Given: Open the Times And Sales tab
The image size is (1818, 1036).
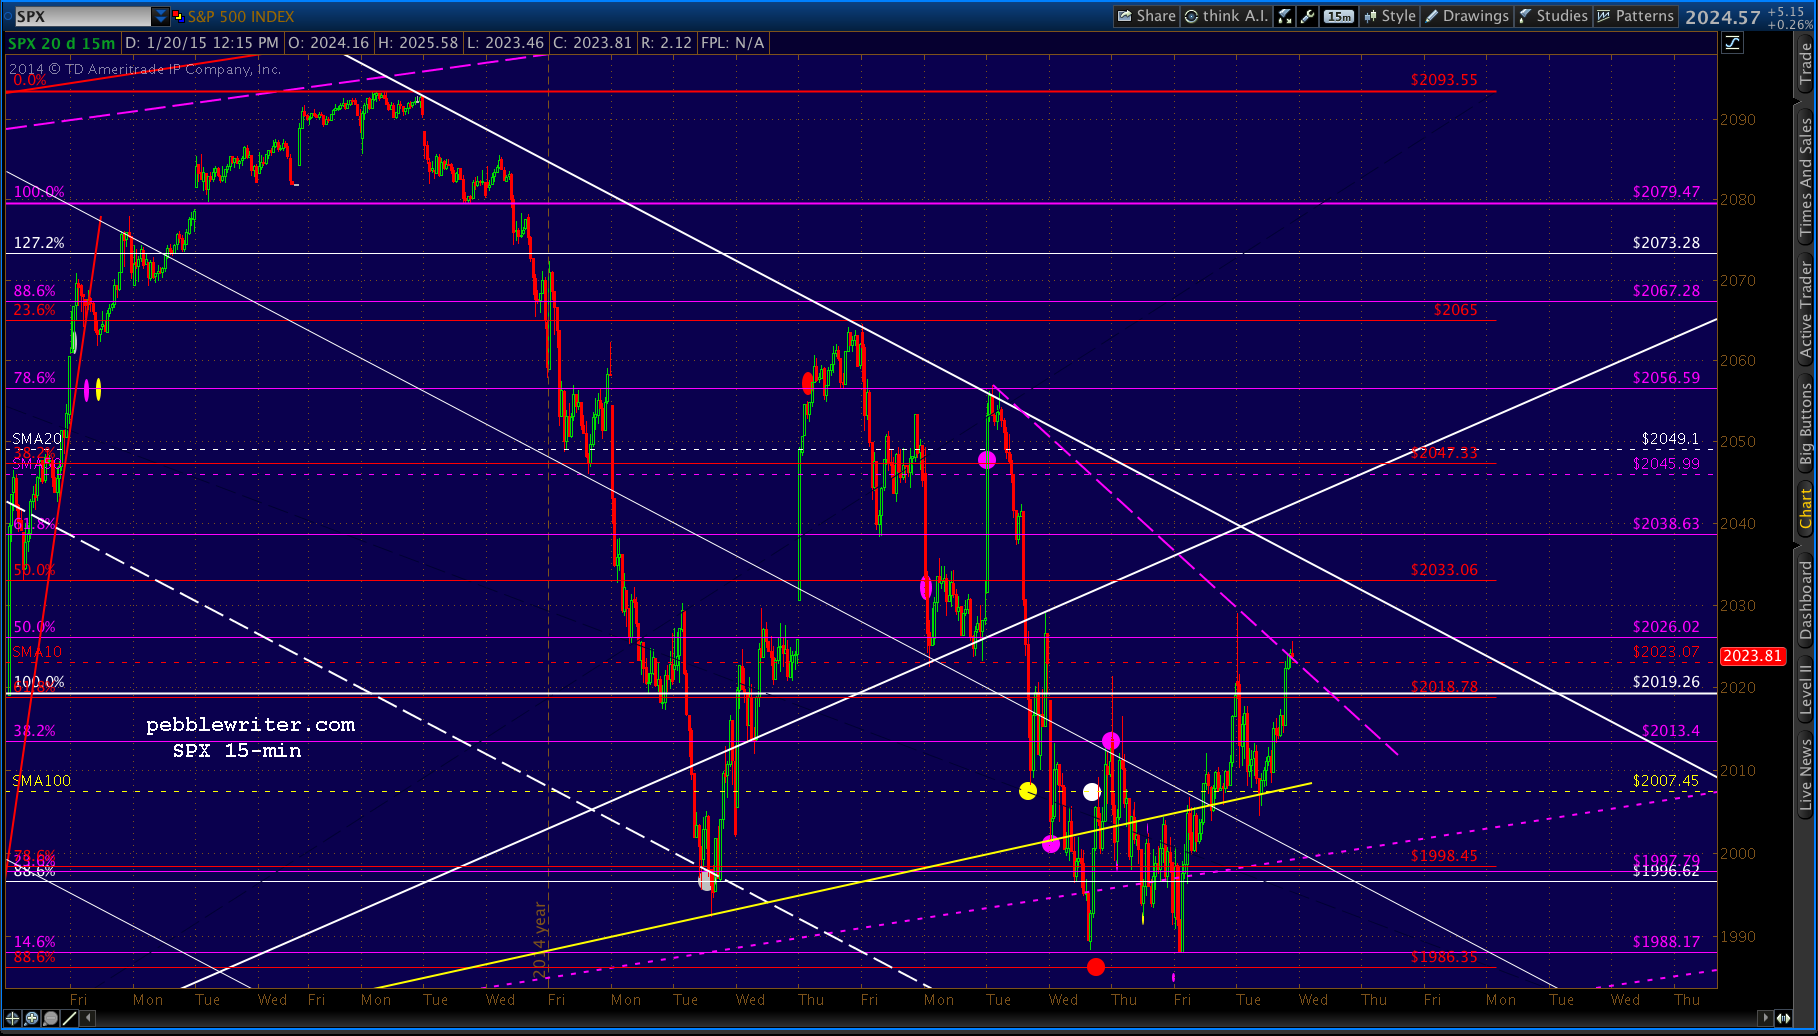Looking at the screenshot, I should (x=1805, y=177).
